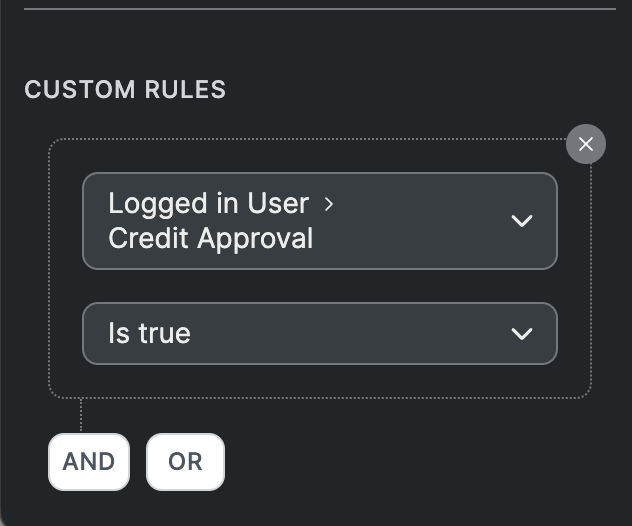Click the breadcrumb arrow after "Logged in User"

point(329,204)
